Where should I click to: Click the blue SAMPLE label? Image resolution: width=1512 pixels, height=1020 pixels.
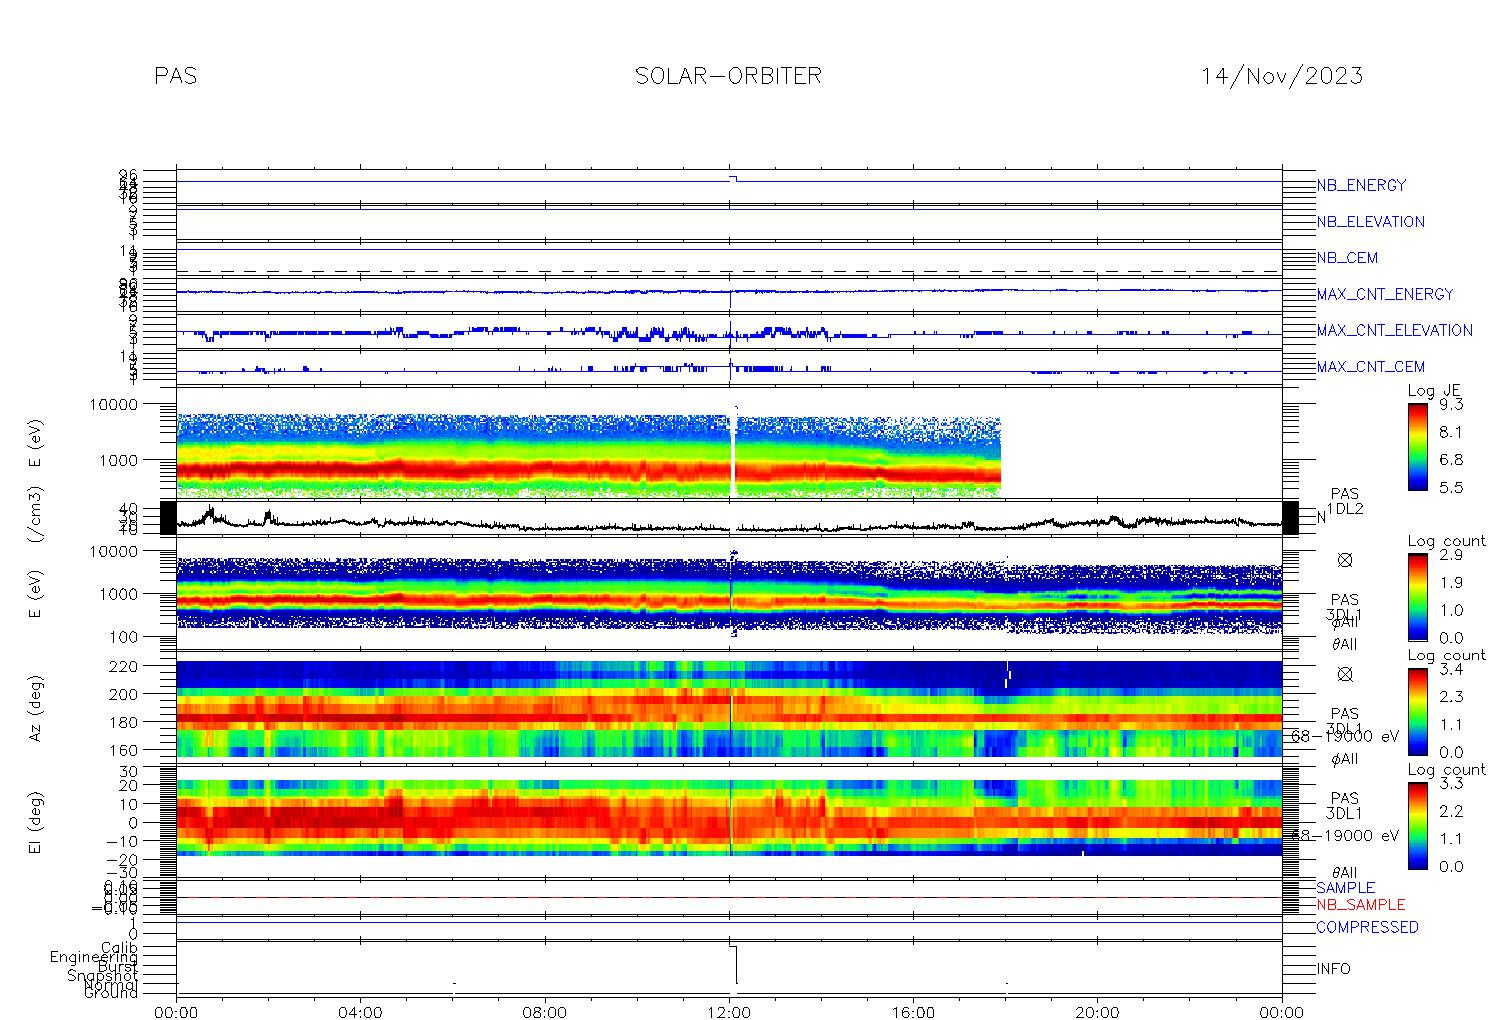coord(1345,888)
